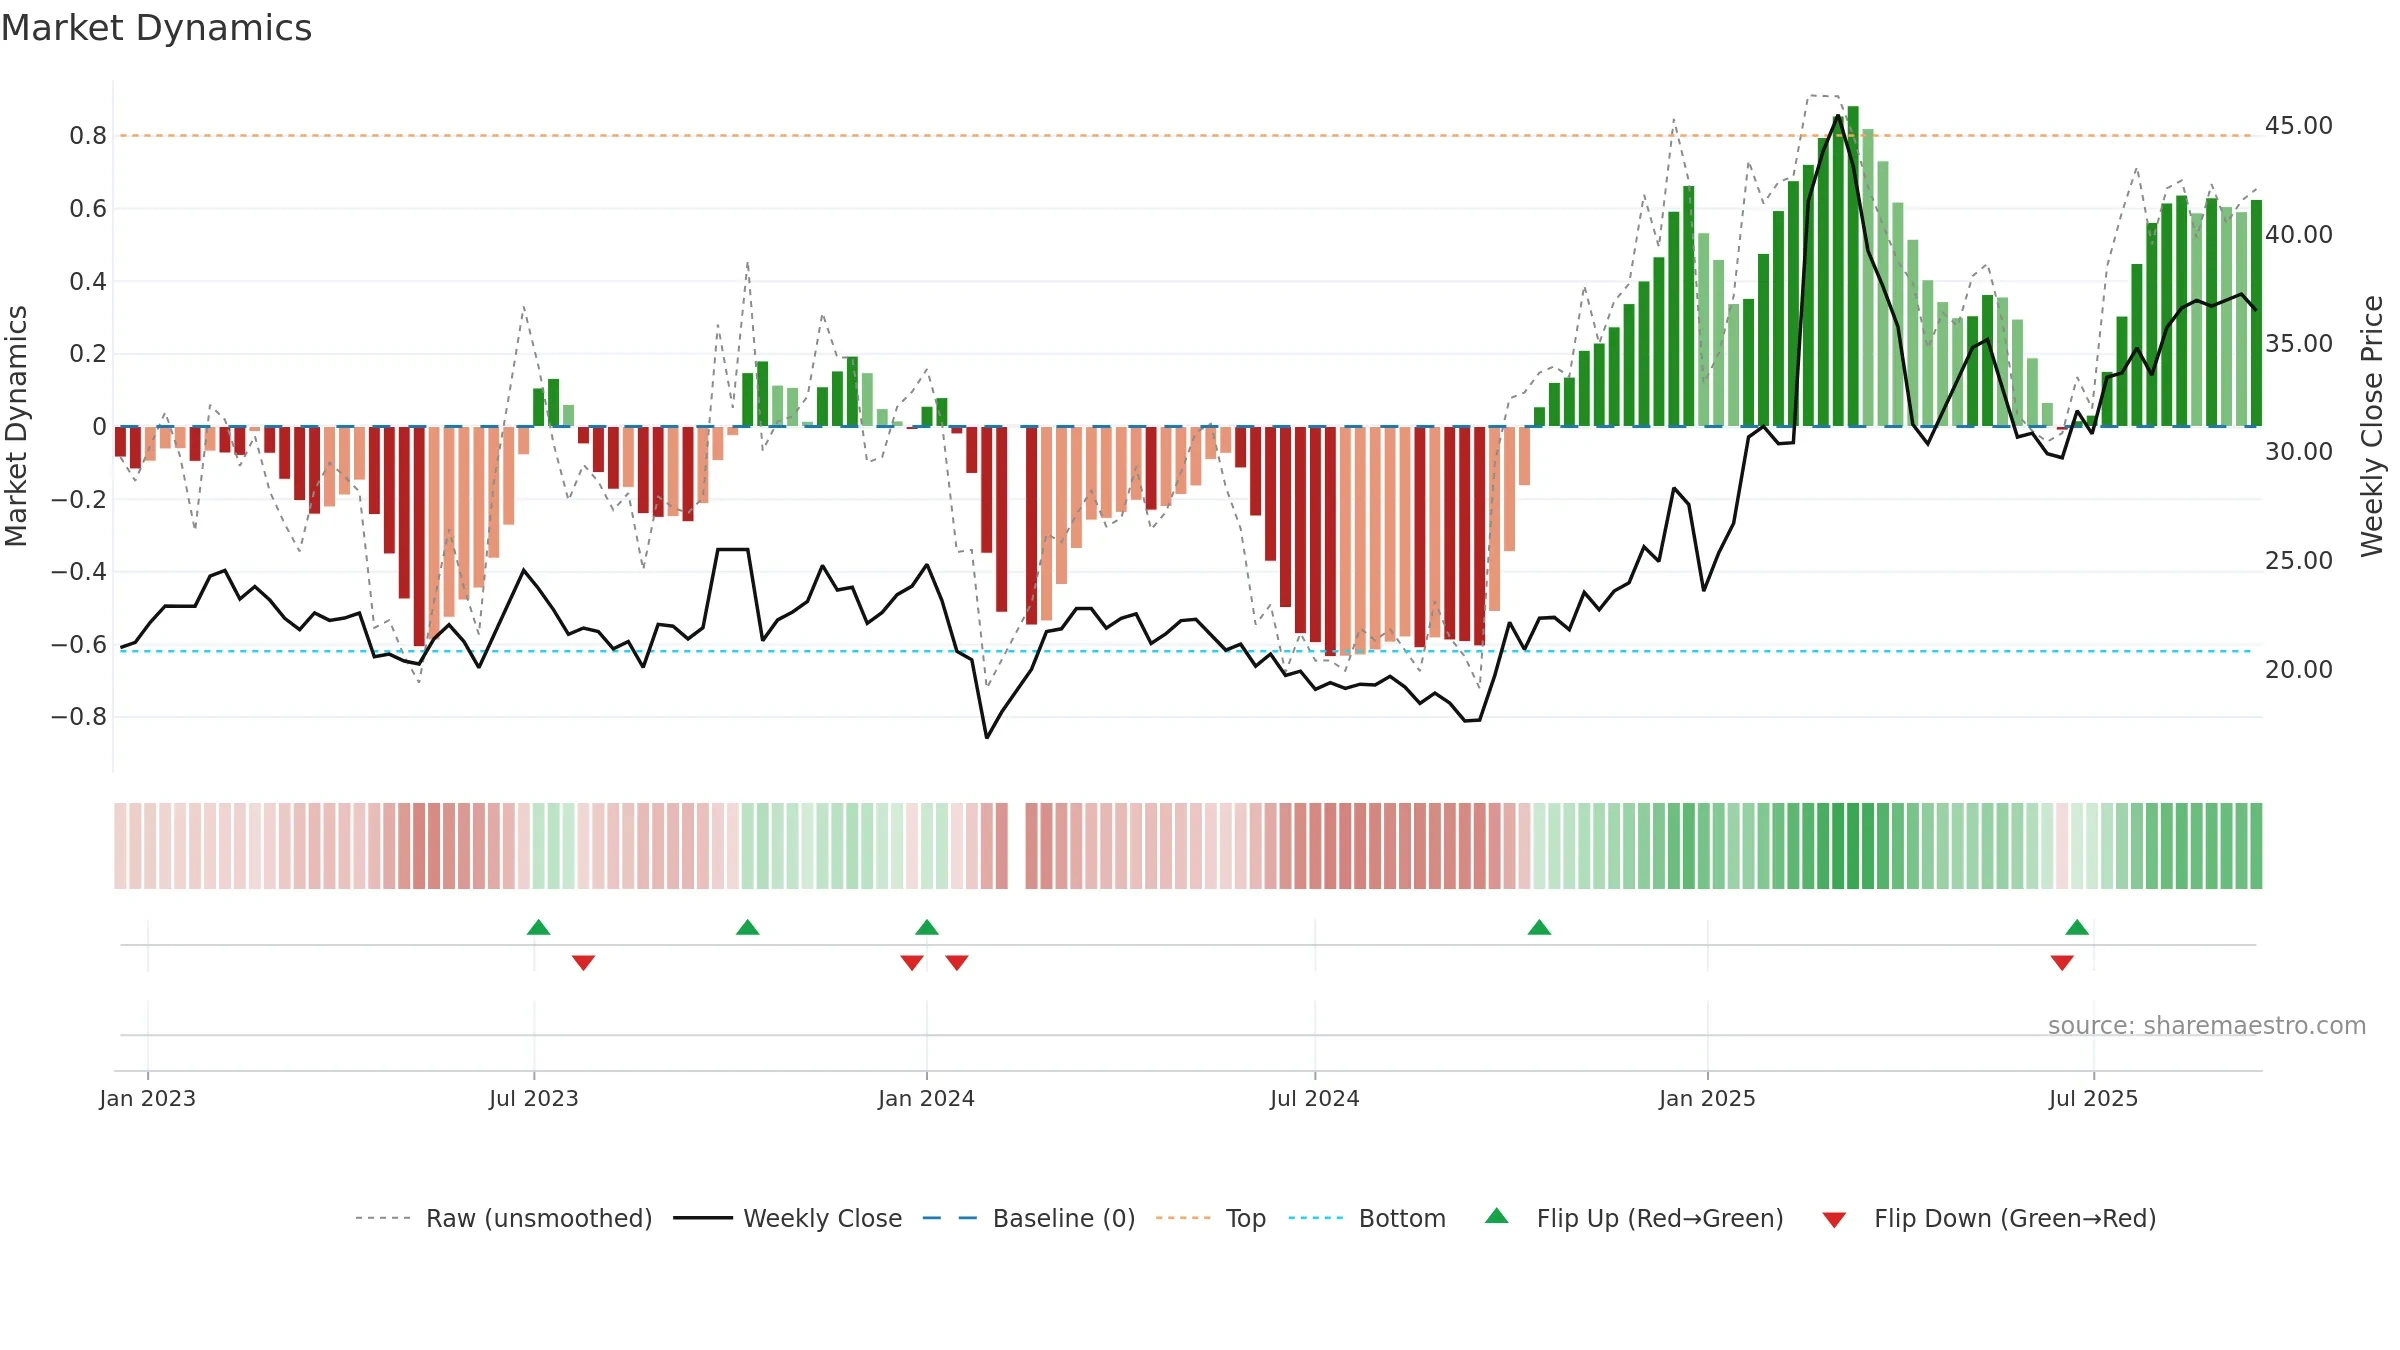Click the Jan 2025 x-axis label
Screen dimensions: 2400x1350
click(x=1708, y=1098)
